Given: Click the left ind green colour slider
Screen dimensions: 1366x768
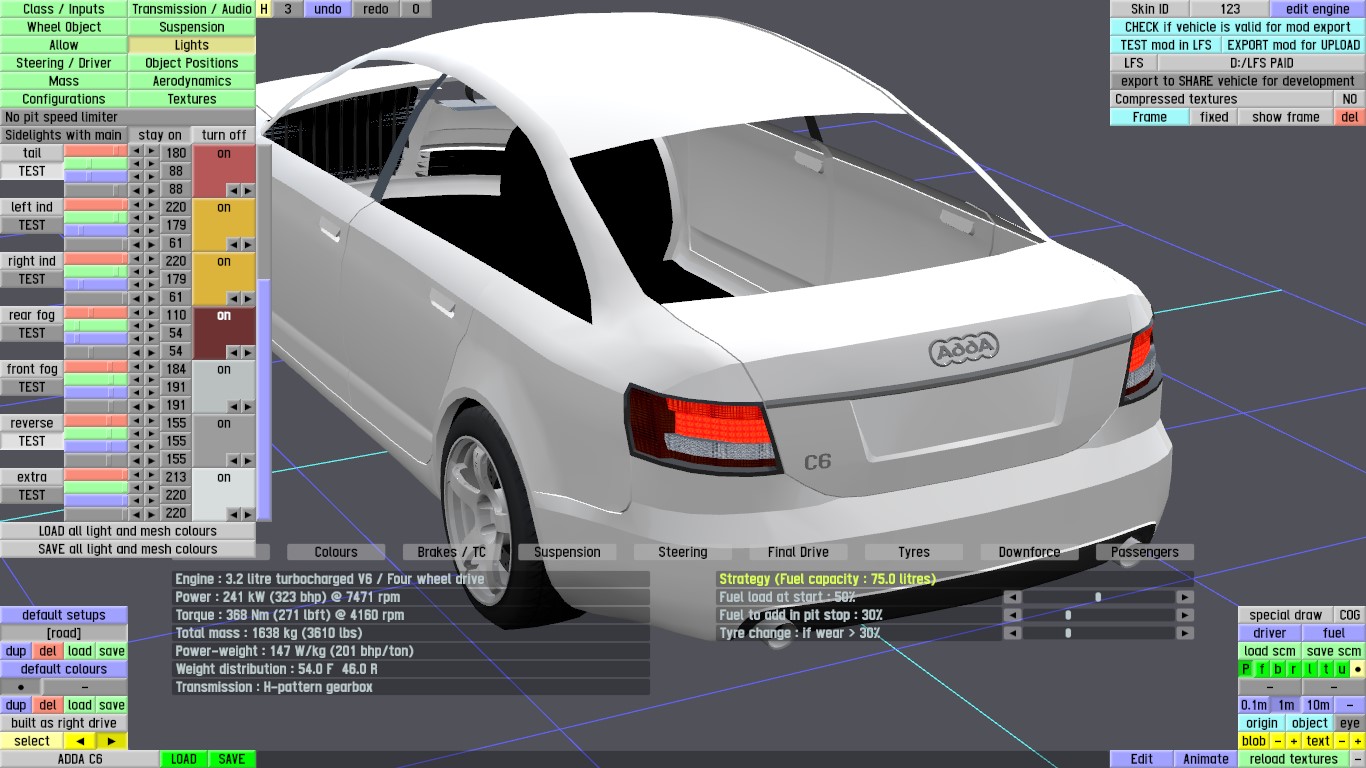Looking at the screenshot, I should (96, 218).
